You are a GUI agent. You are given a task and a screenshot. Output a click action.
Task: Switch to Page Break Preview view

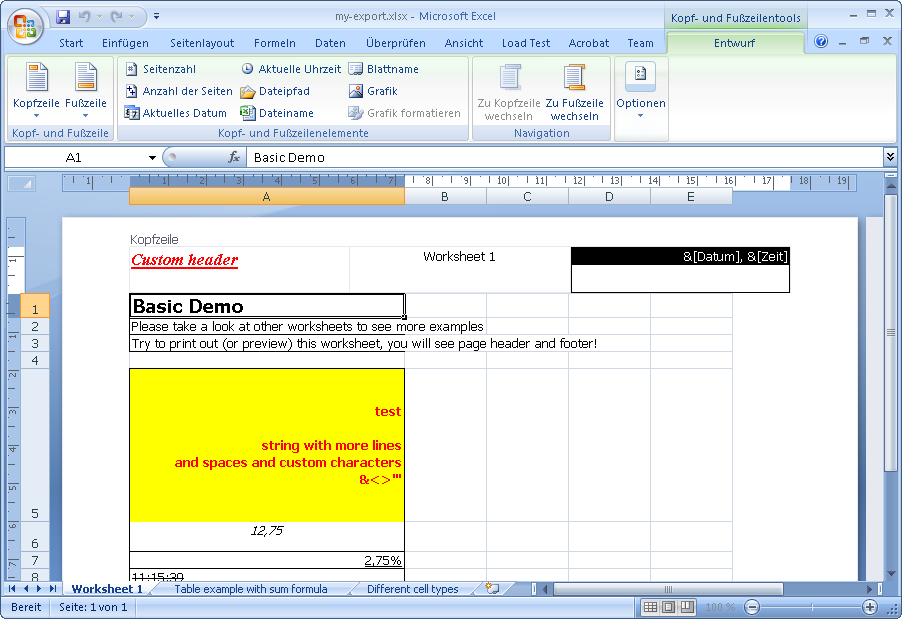(x=686, y=607)
